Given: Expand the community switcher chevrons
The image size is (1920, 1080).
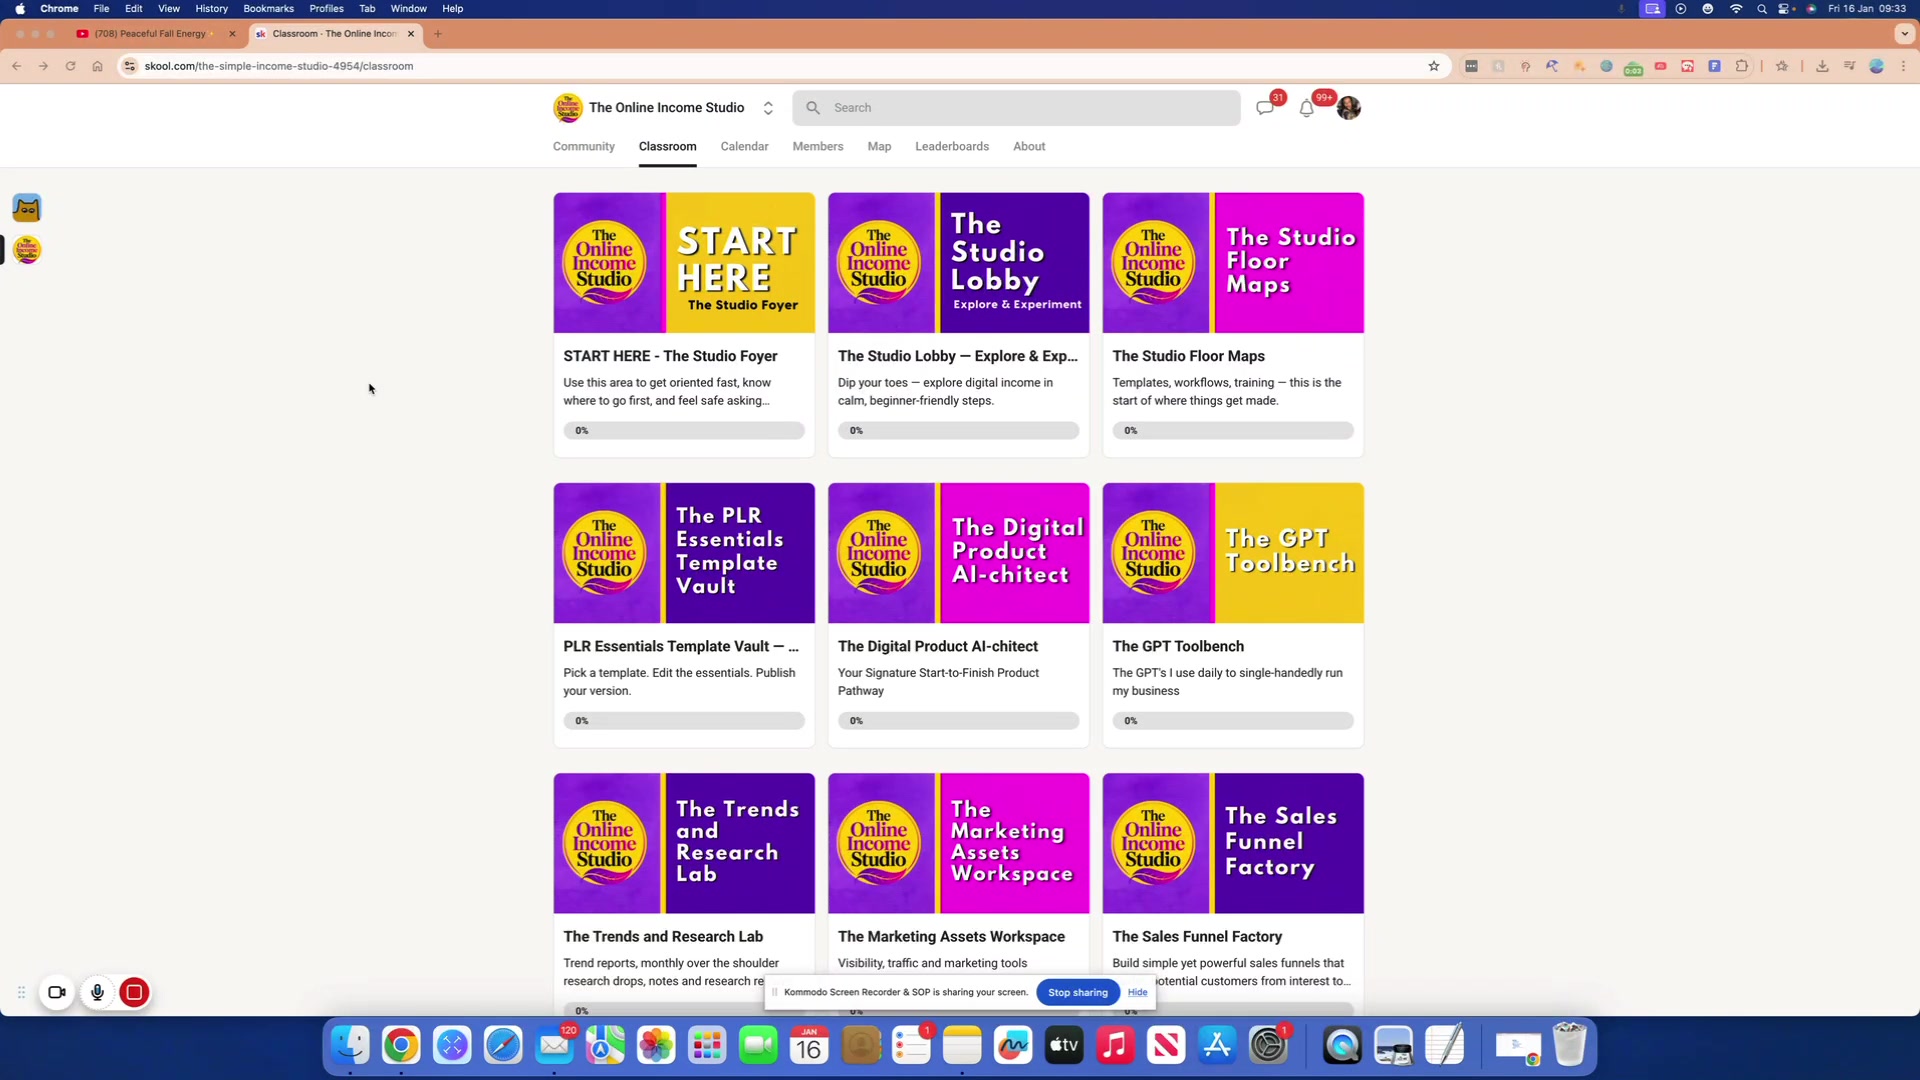Looking at the screenshot, I should click(768, 108).
